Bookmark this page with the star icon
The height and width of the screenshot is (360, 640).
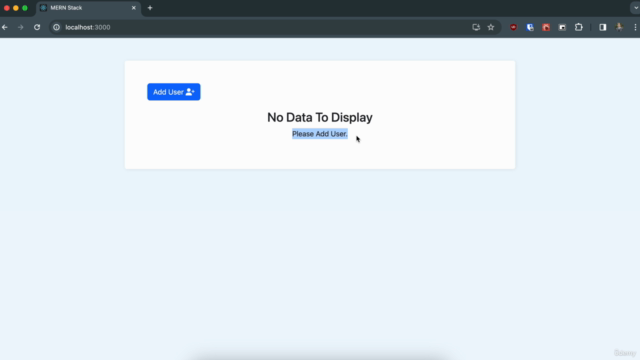click(491, 27)
